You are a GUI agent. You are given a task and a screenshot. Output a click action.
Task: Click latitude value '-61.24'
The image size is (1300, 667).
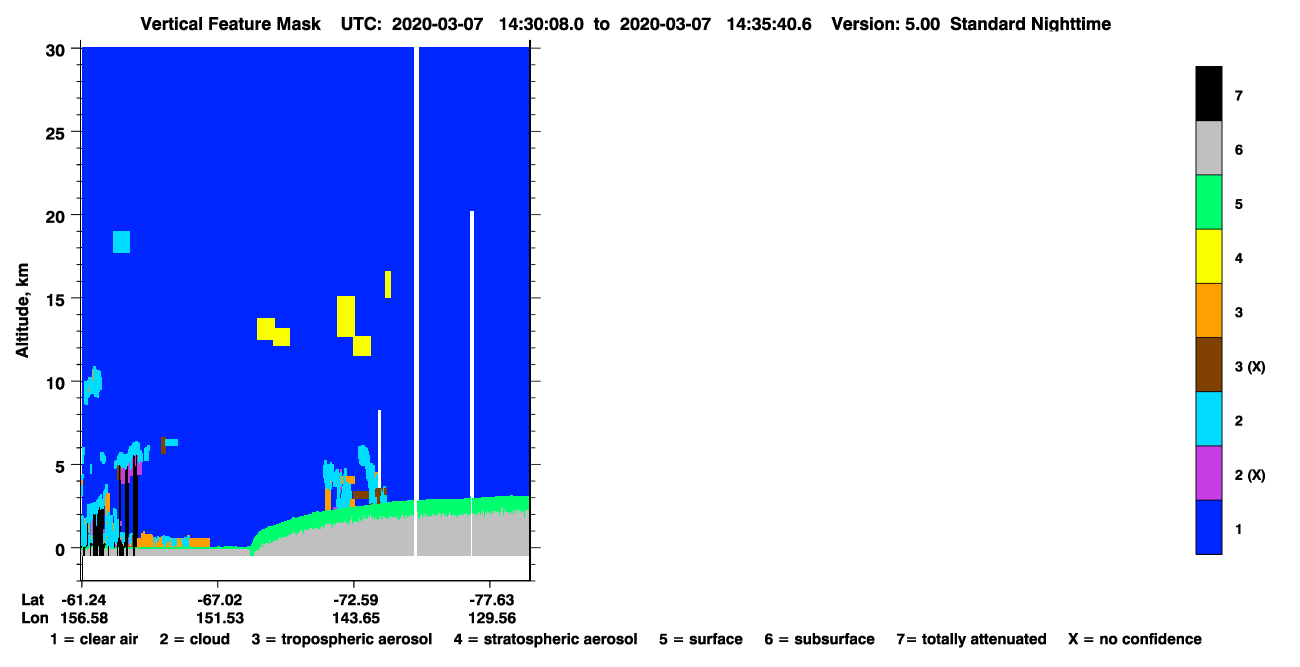coord(84,600)
